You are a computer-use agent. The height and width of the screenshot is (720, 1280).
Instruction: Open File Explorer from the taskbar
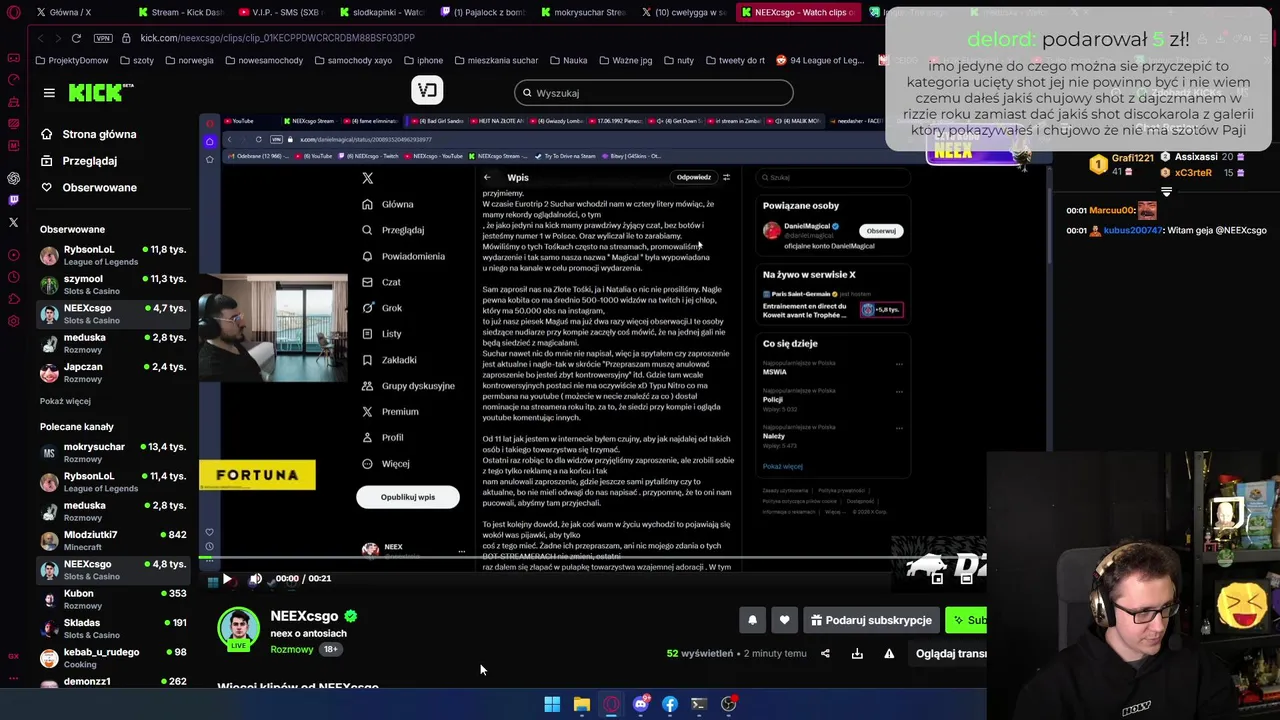point(581,704)
